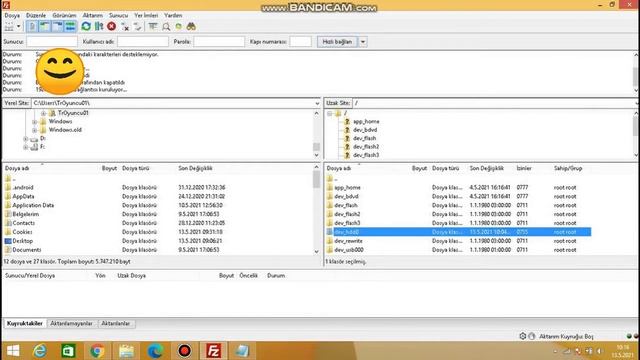Switch to Aktarılamayanlar tab
The image size is (640, 360).
[x=71, y=323]
